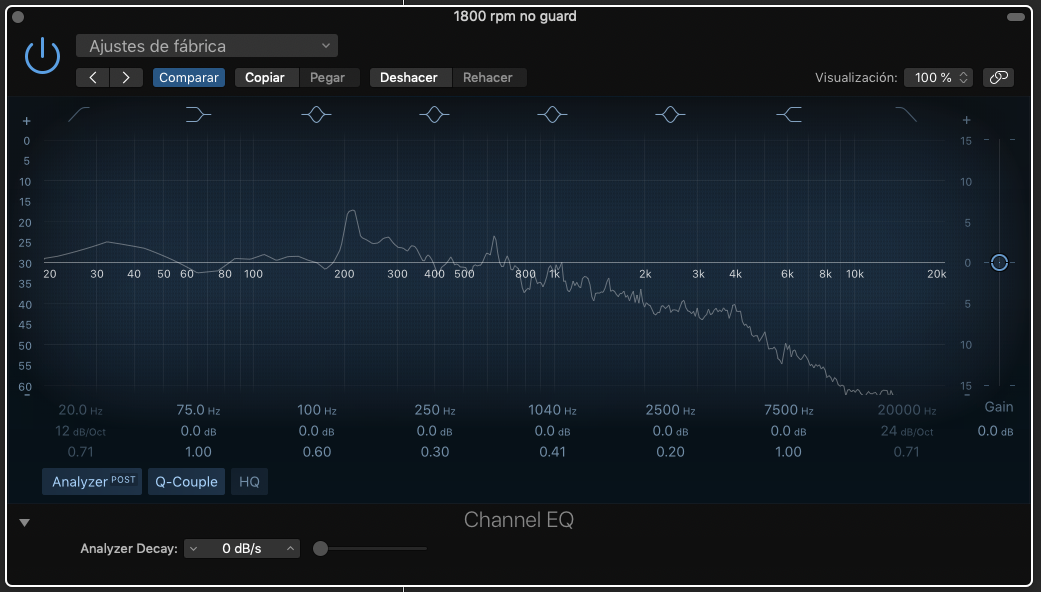
Task: Select the 7500 Hz frequency value
Action: click(789, 410)
